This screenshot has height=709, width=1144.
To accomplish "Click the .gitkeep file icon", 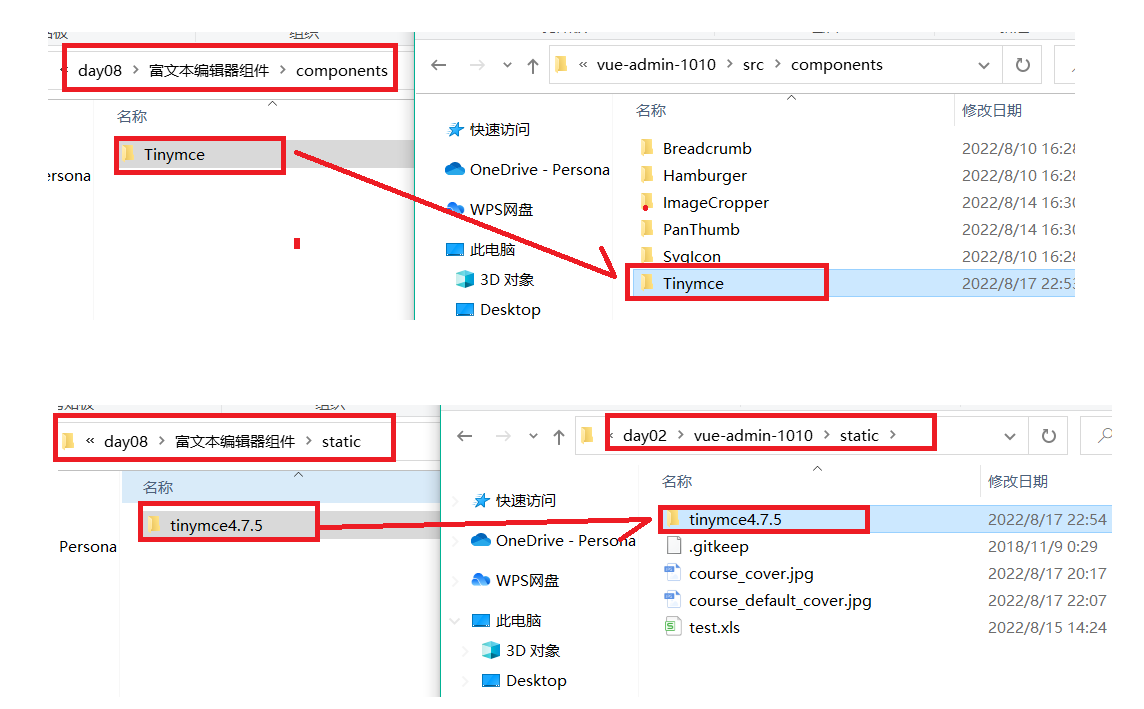I will pos(673,546).
